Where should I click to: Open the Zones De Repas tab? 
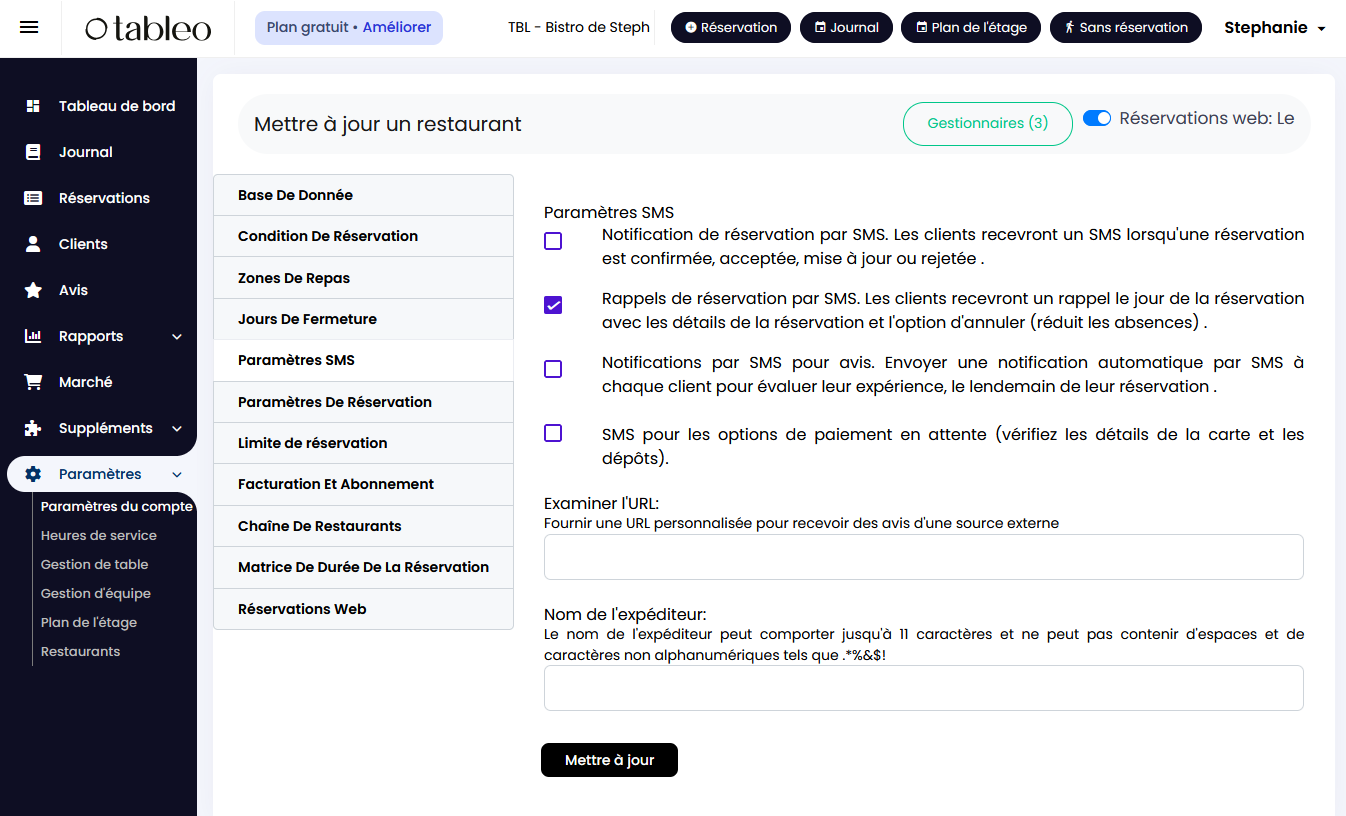pos(363,278)
